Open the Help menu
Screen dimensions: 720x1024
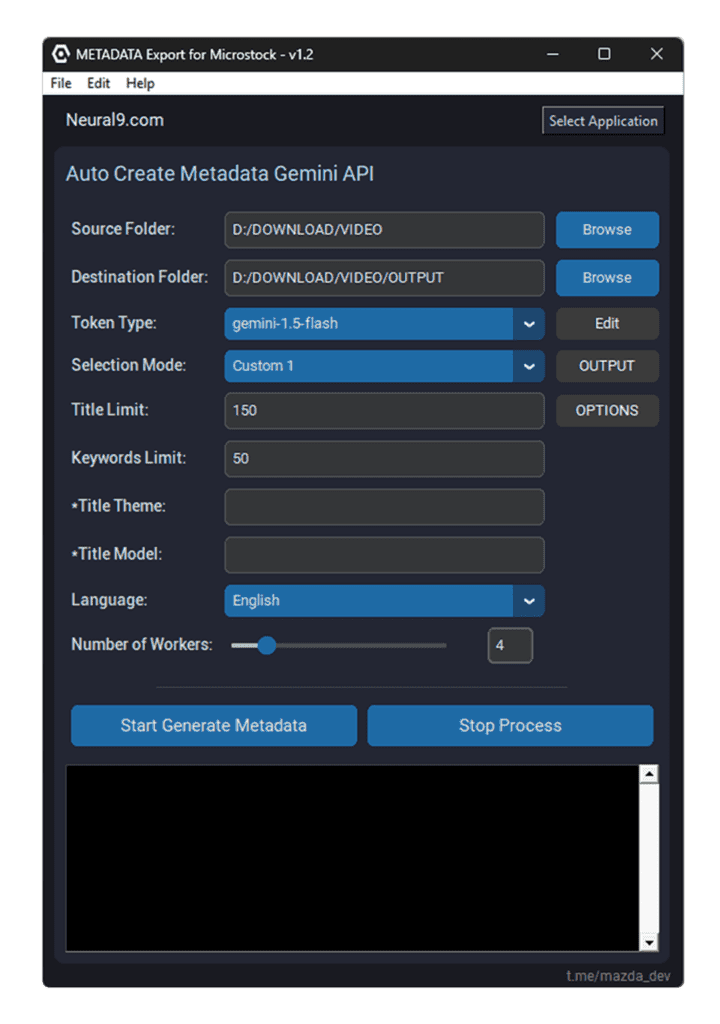[x=140, y=83]
